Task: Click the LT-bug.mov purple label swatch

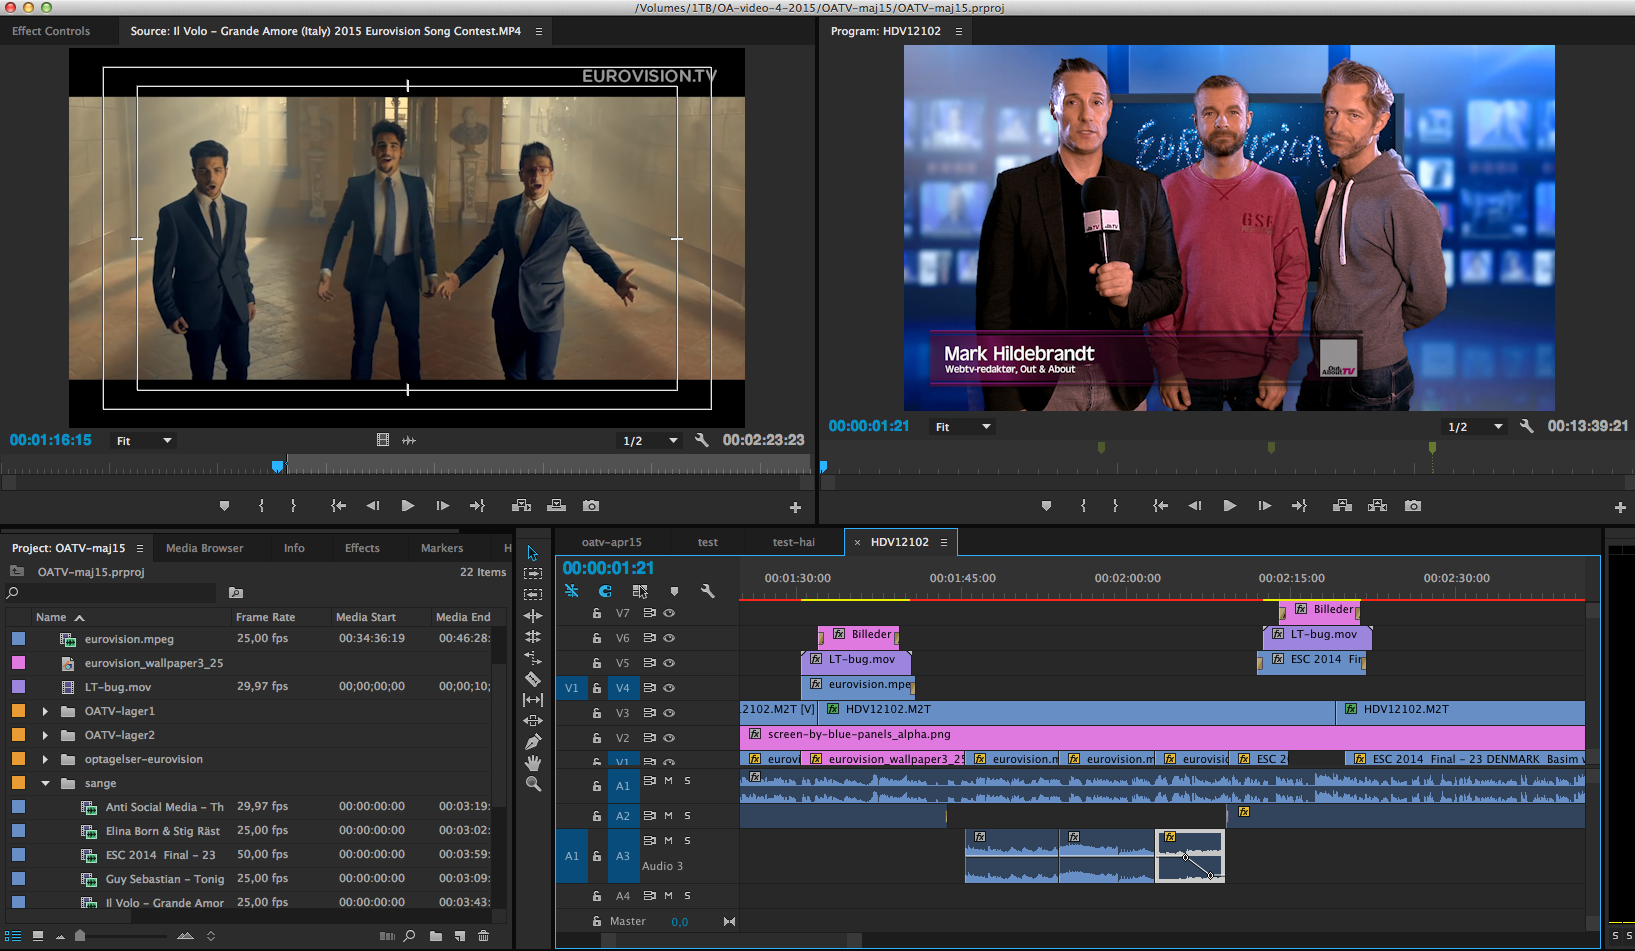Action: (x=18, y=687)
